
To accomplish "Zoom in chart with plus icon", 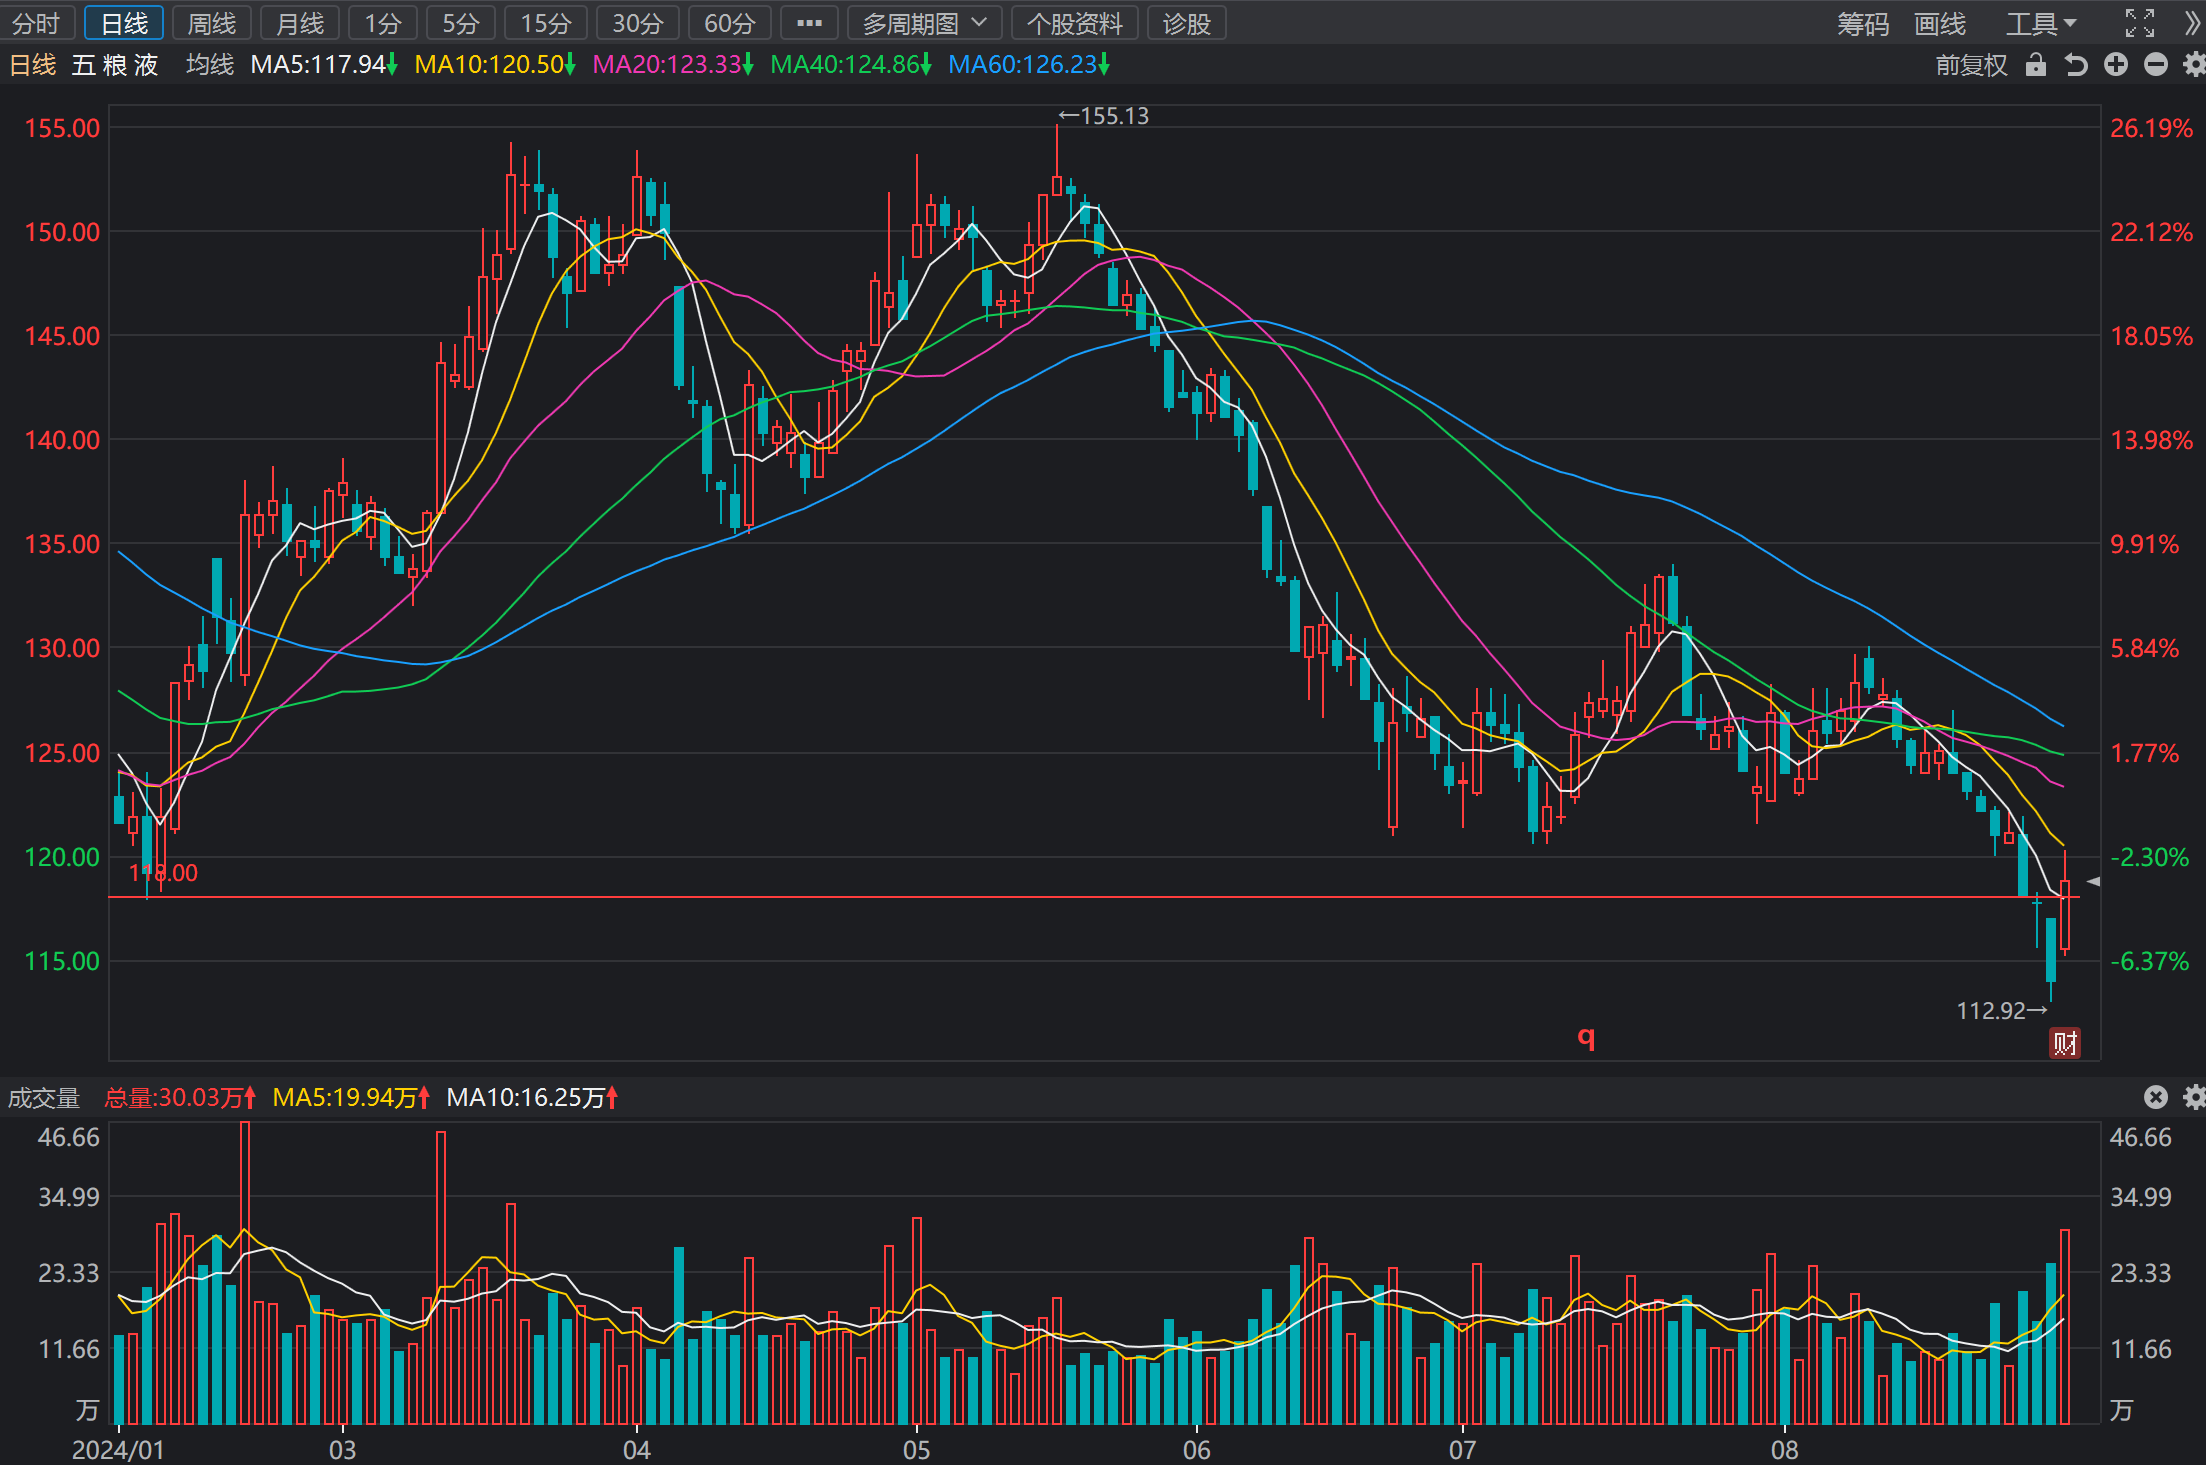I will [2116, 65].
